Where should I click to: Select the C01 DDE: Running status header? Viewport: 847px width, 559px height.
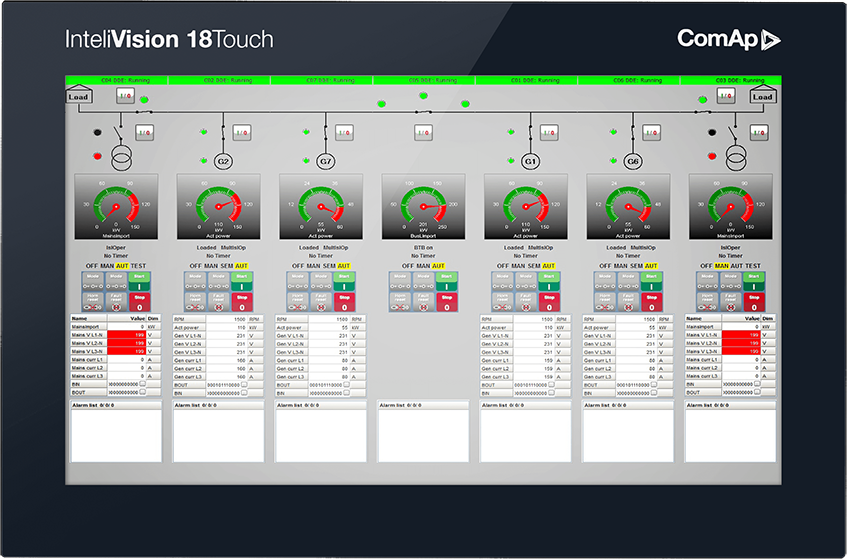click(527, 80)
